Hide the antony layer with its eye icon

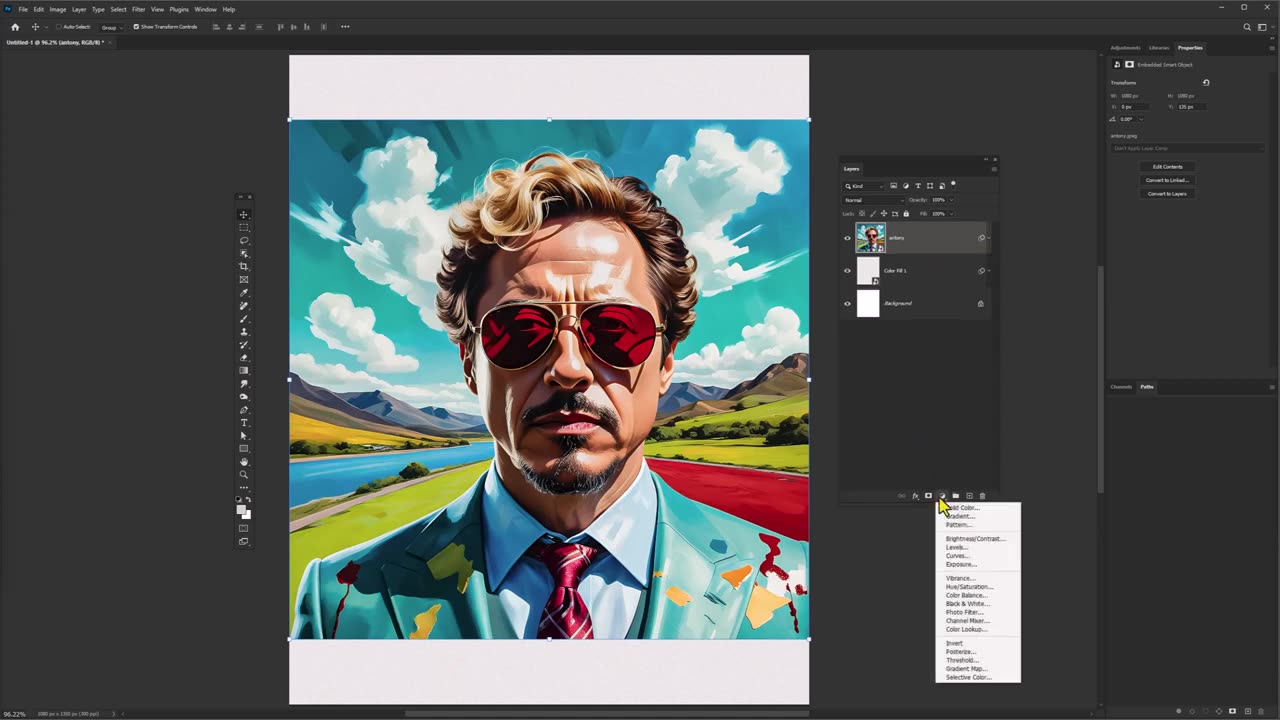tap(847, 238)
